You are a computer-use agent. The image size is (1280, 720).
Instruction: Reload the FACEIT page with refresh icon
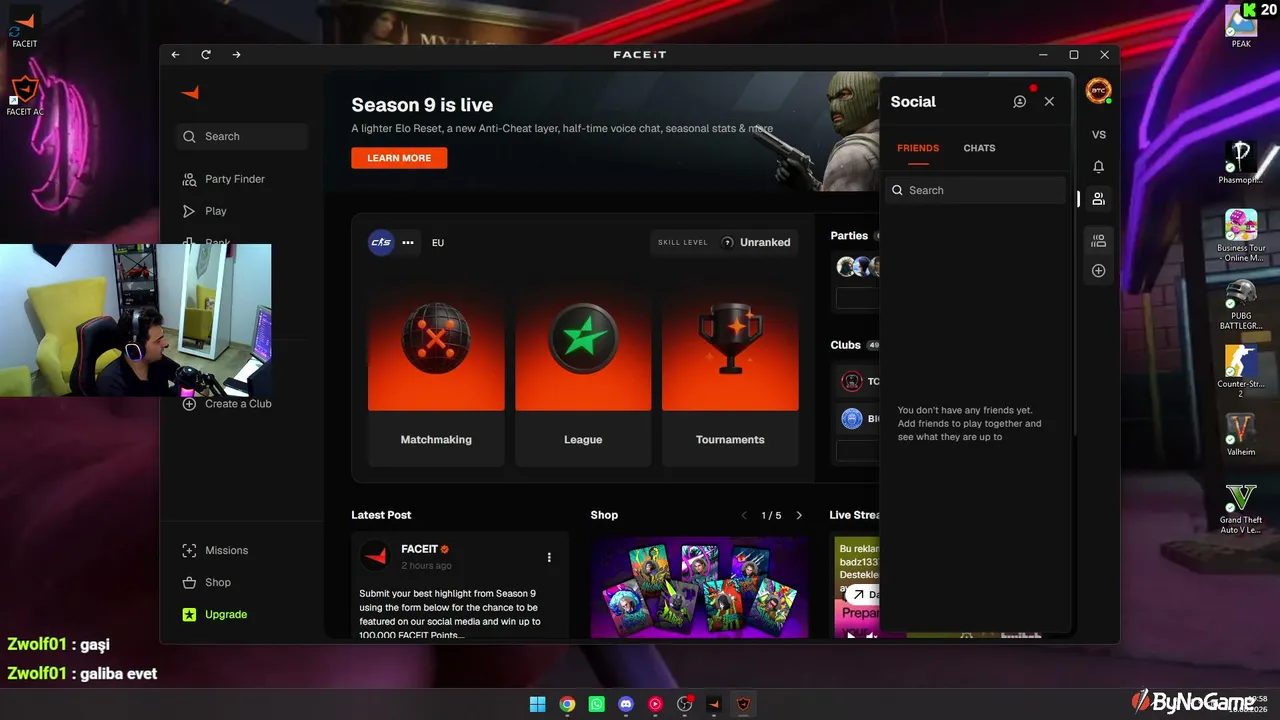[206, 55]
